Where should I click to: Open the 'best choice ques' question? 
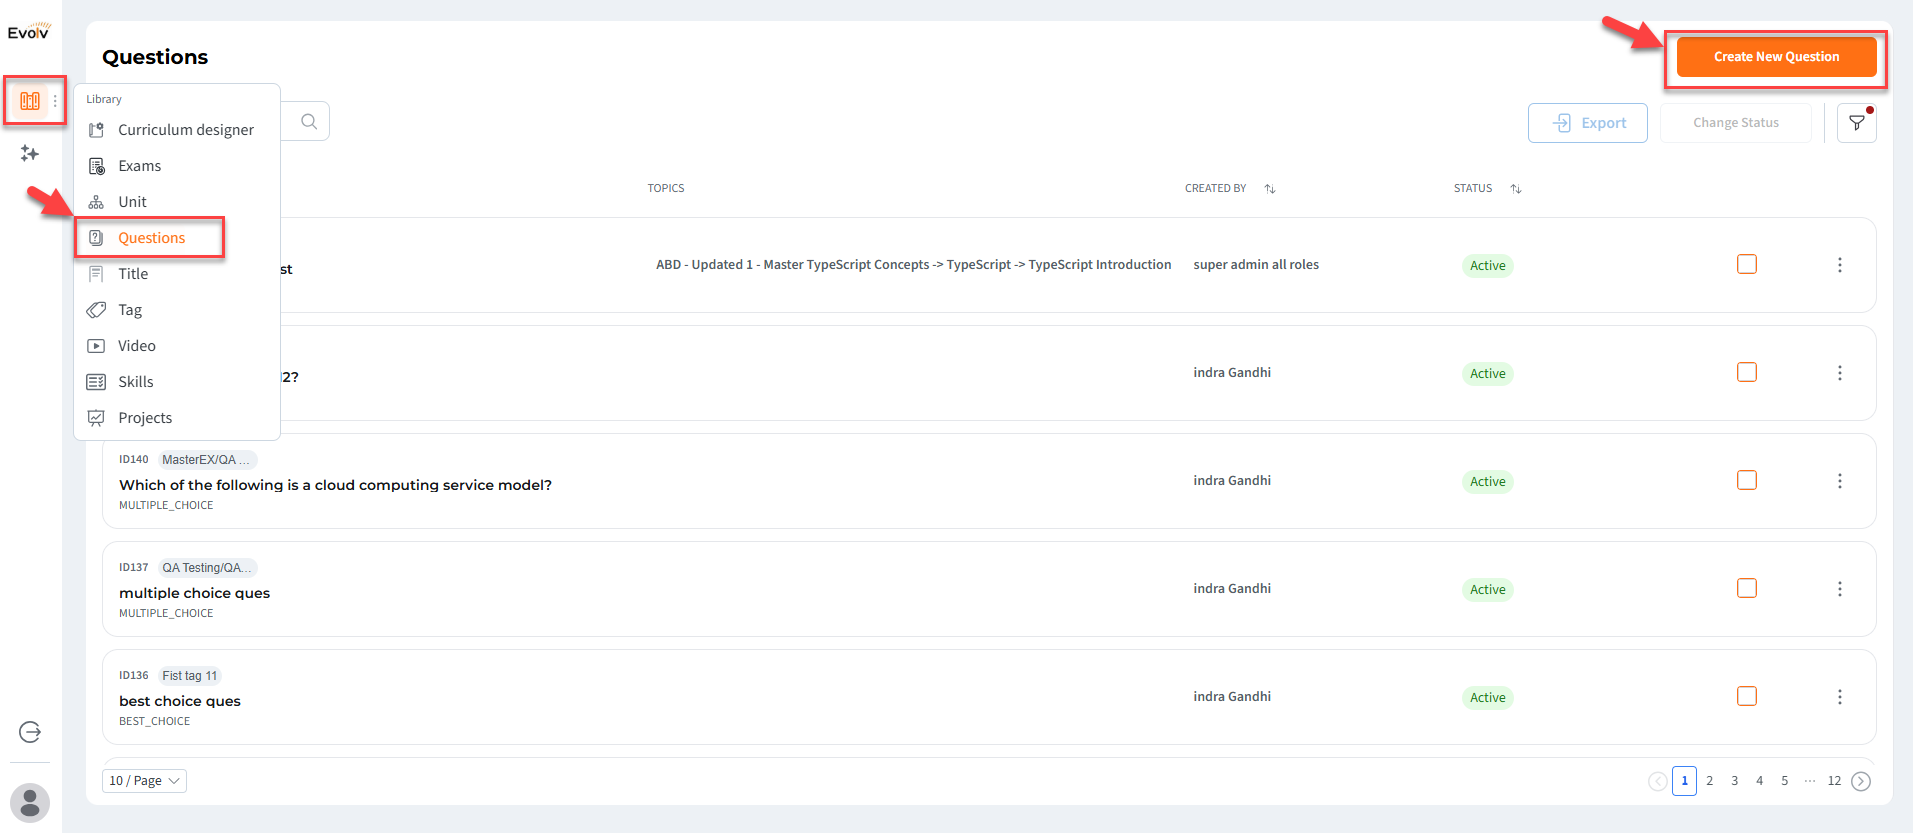pos(180,701)
